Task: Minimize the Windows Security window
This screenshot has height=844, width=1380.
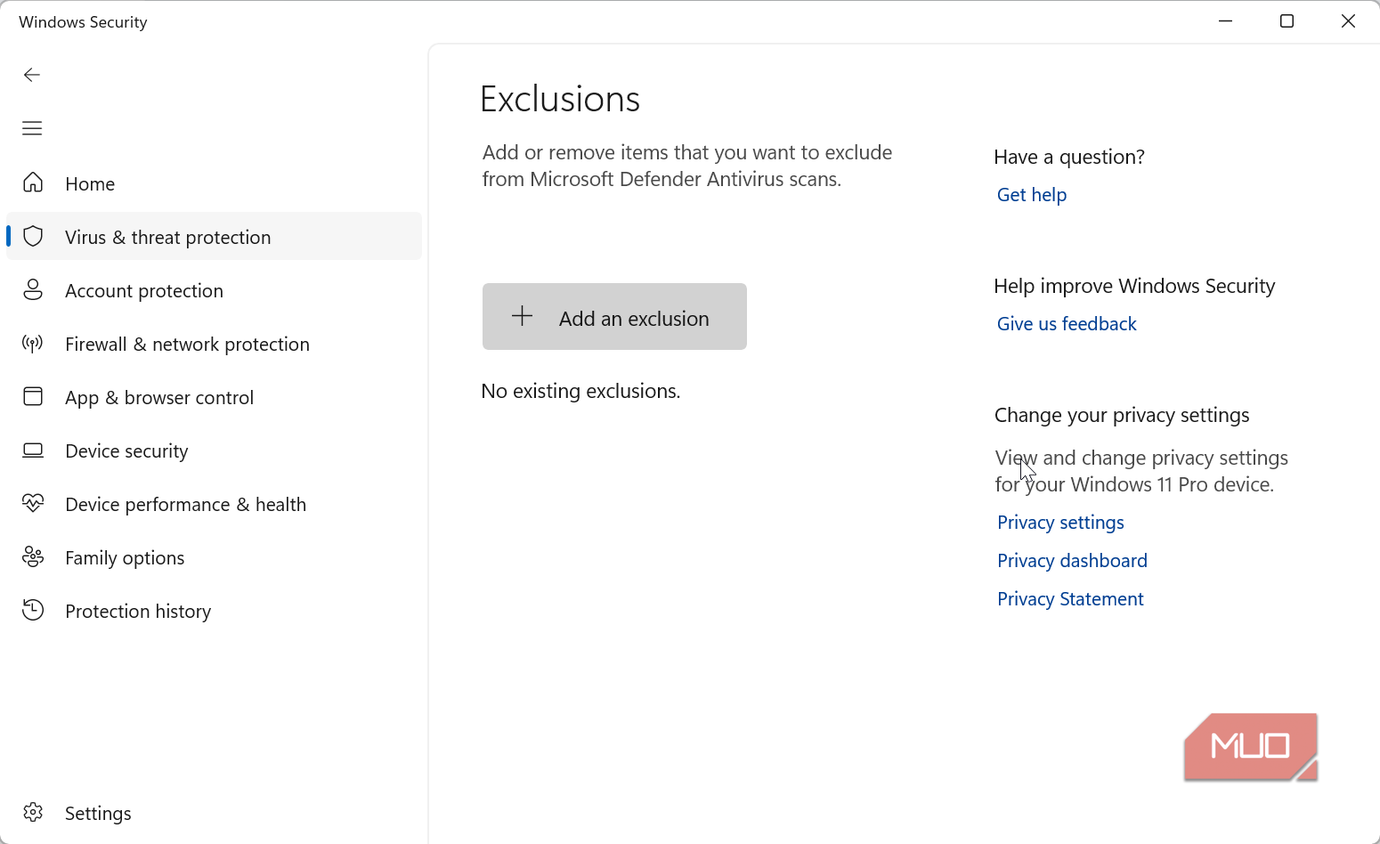Action: [1226, 21]
